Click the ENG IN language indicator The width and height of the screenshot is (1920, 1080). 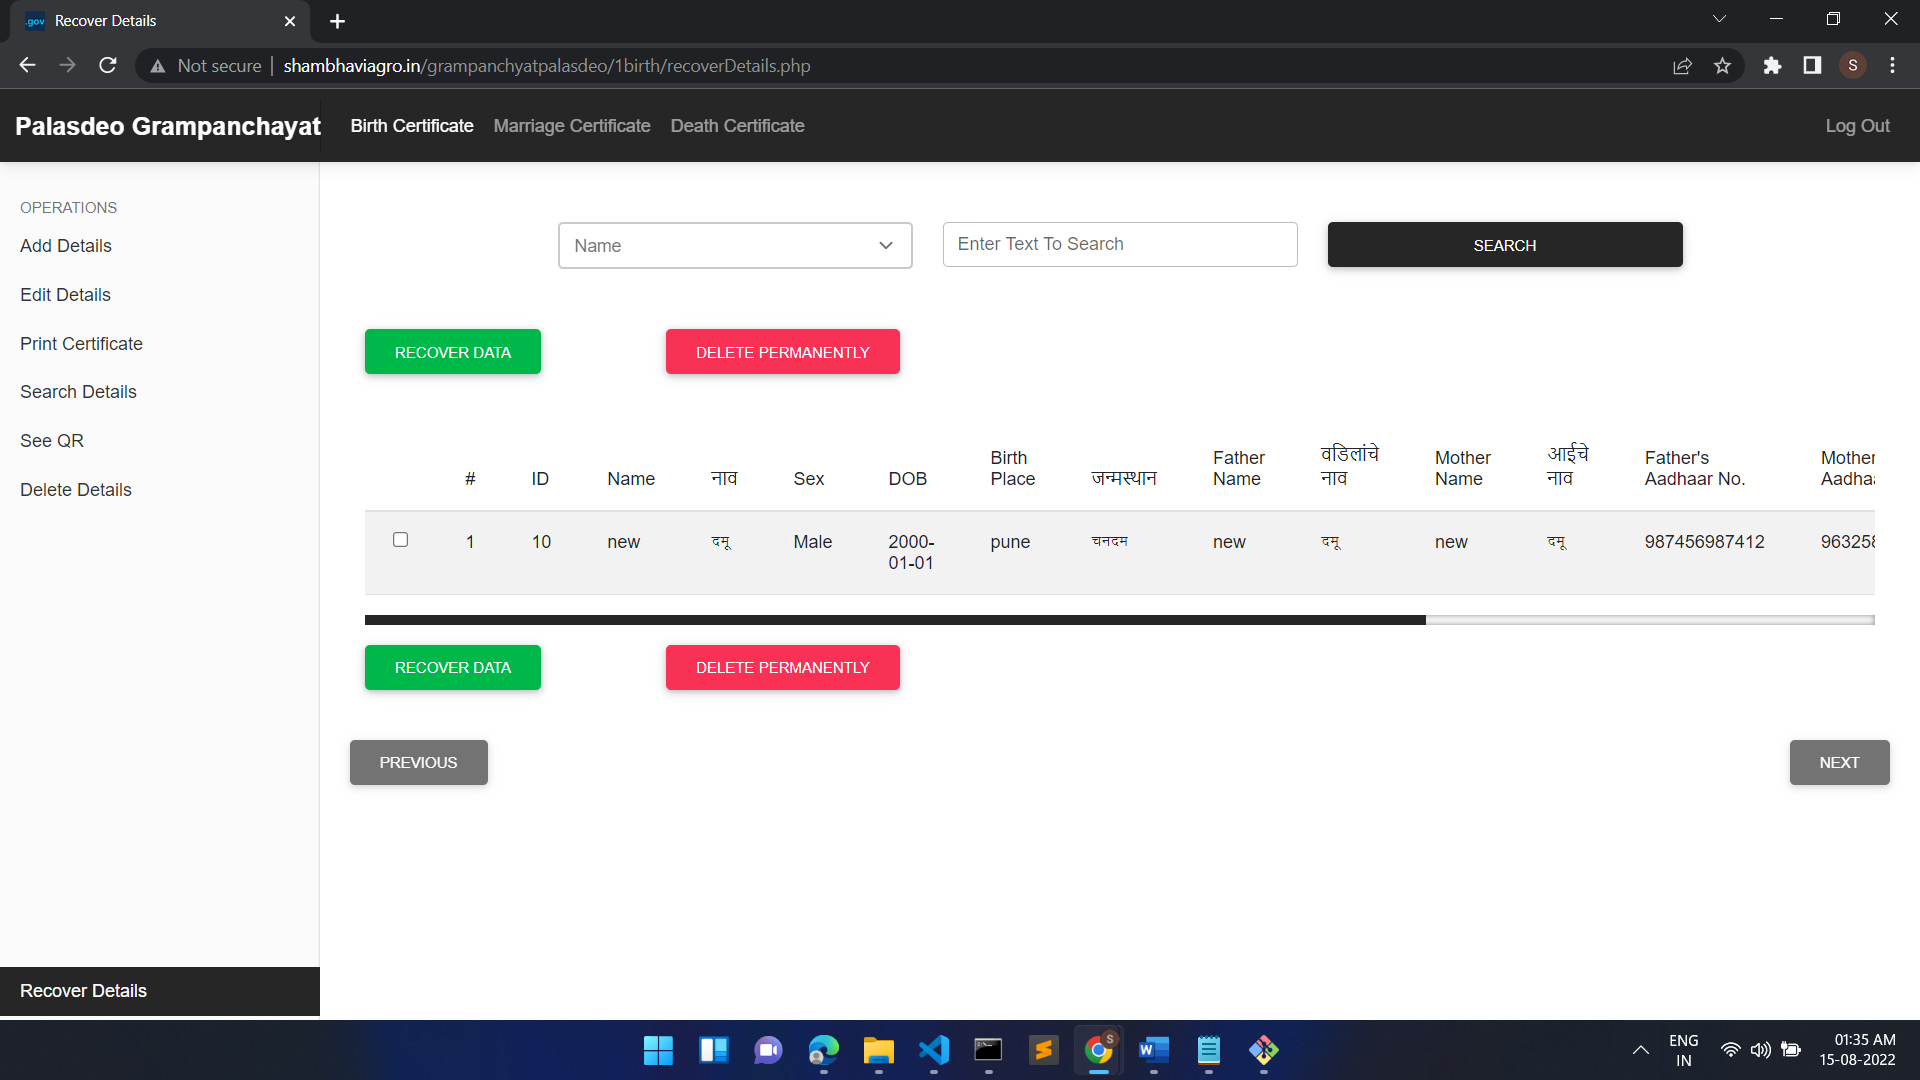[x=1684, y=1050]
